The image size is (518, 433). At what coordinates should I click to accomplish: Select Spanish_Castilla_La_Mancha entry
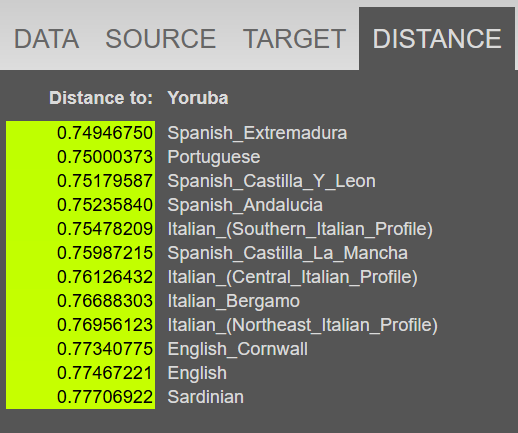click(x=287, y=253)
